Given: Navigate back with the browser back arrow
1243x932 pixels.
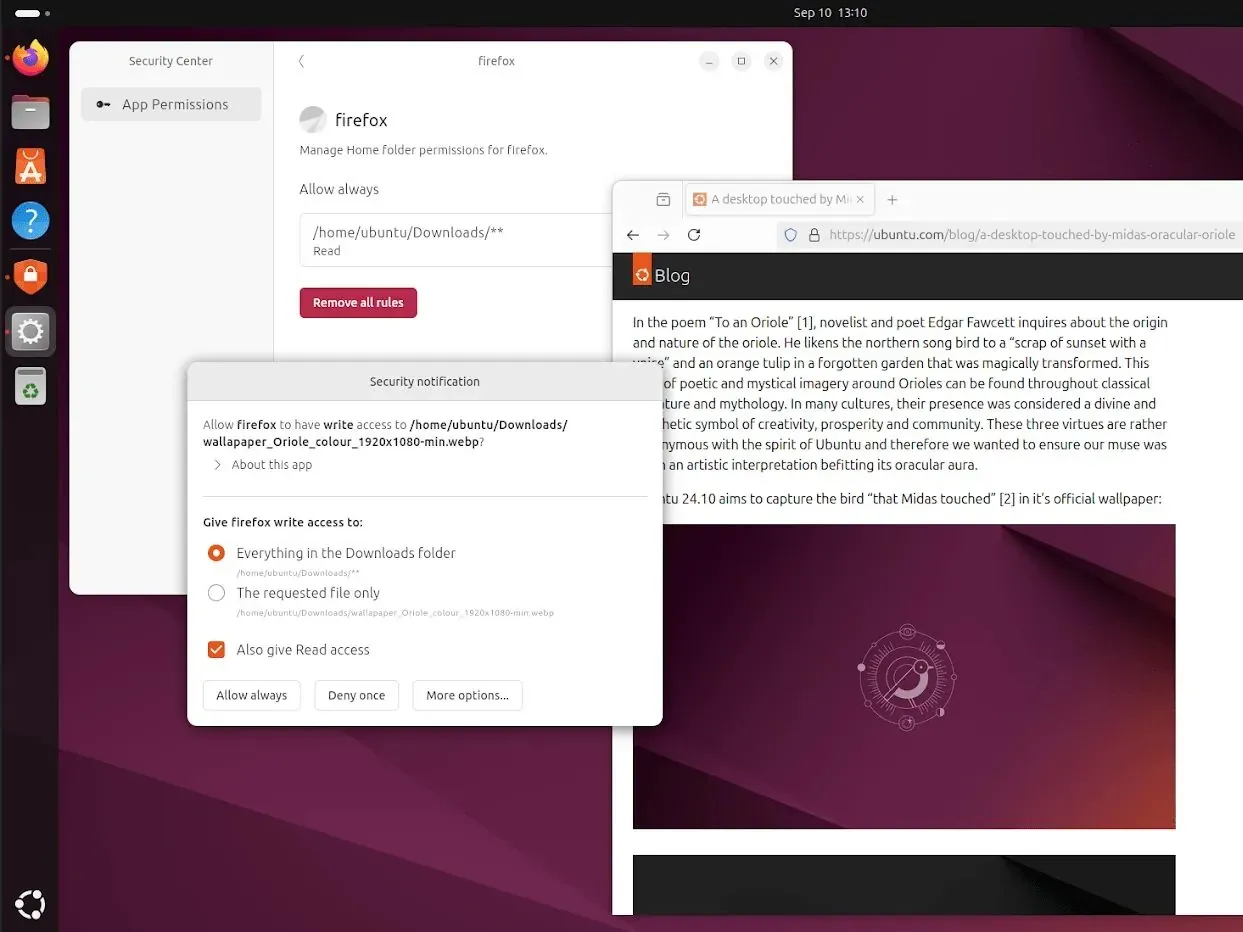Looking at the screenshot, I should tap(632, 234).
